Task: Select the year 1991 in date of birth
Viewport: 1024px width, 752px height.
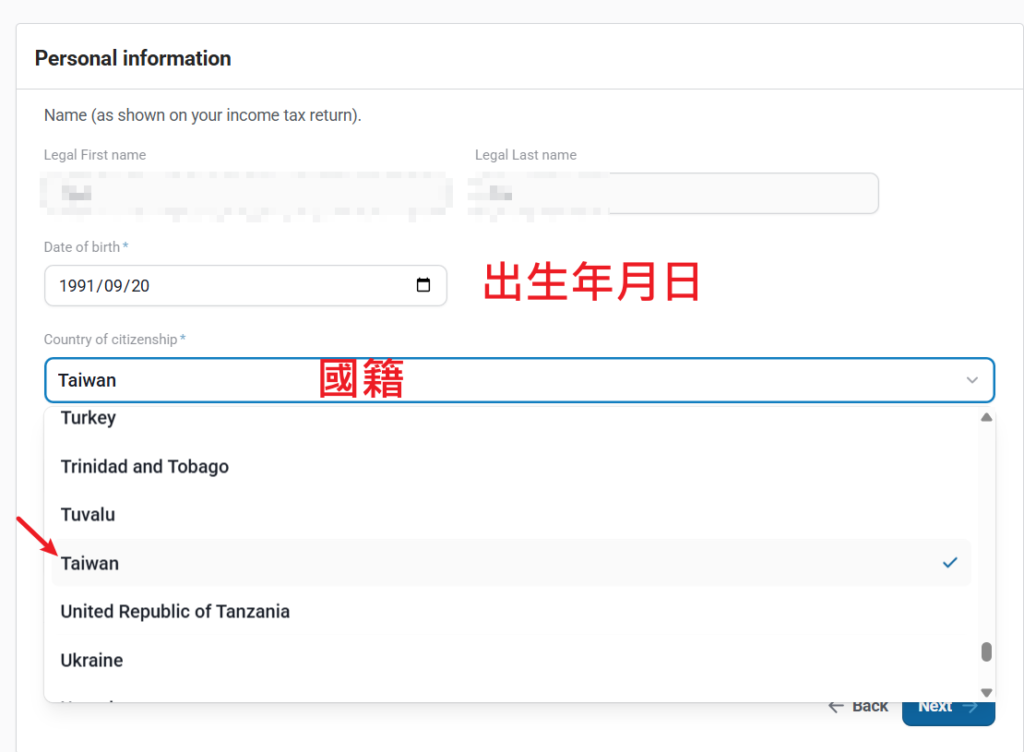Action: [76, 286]
